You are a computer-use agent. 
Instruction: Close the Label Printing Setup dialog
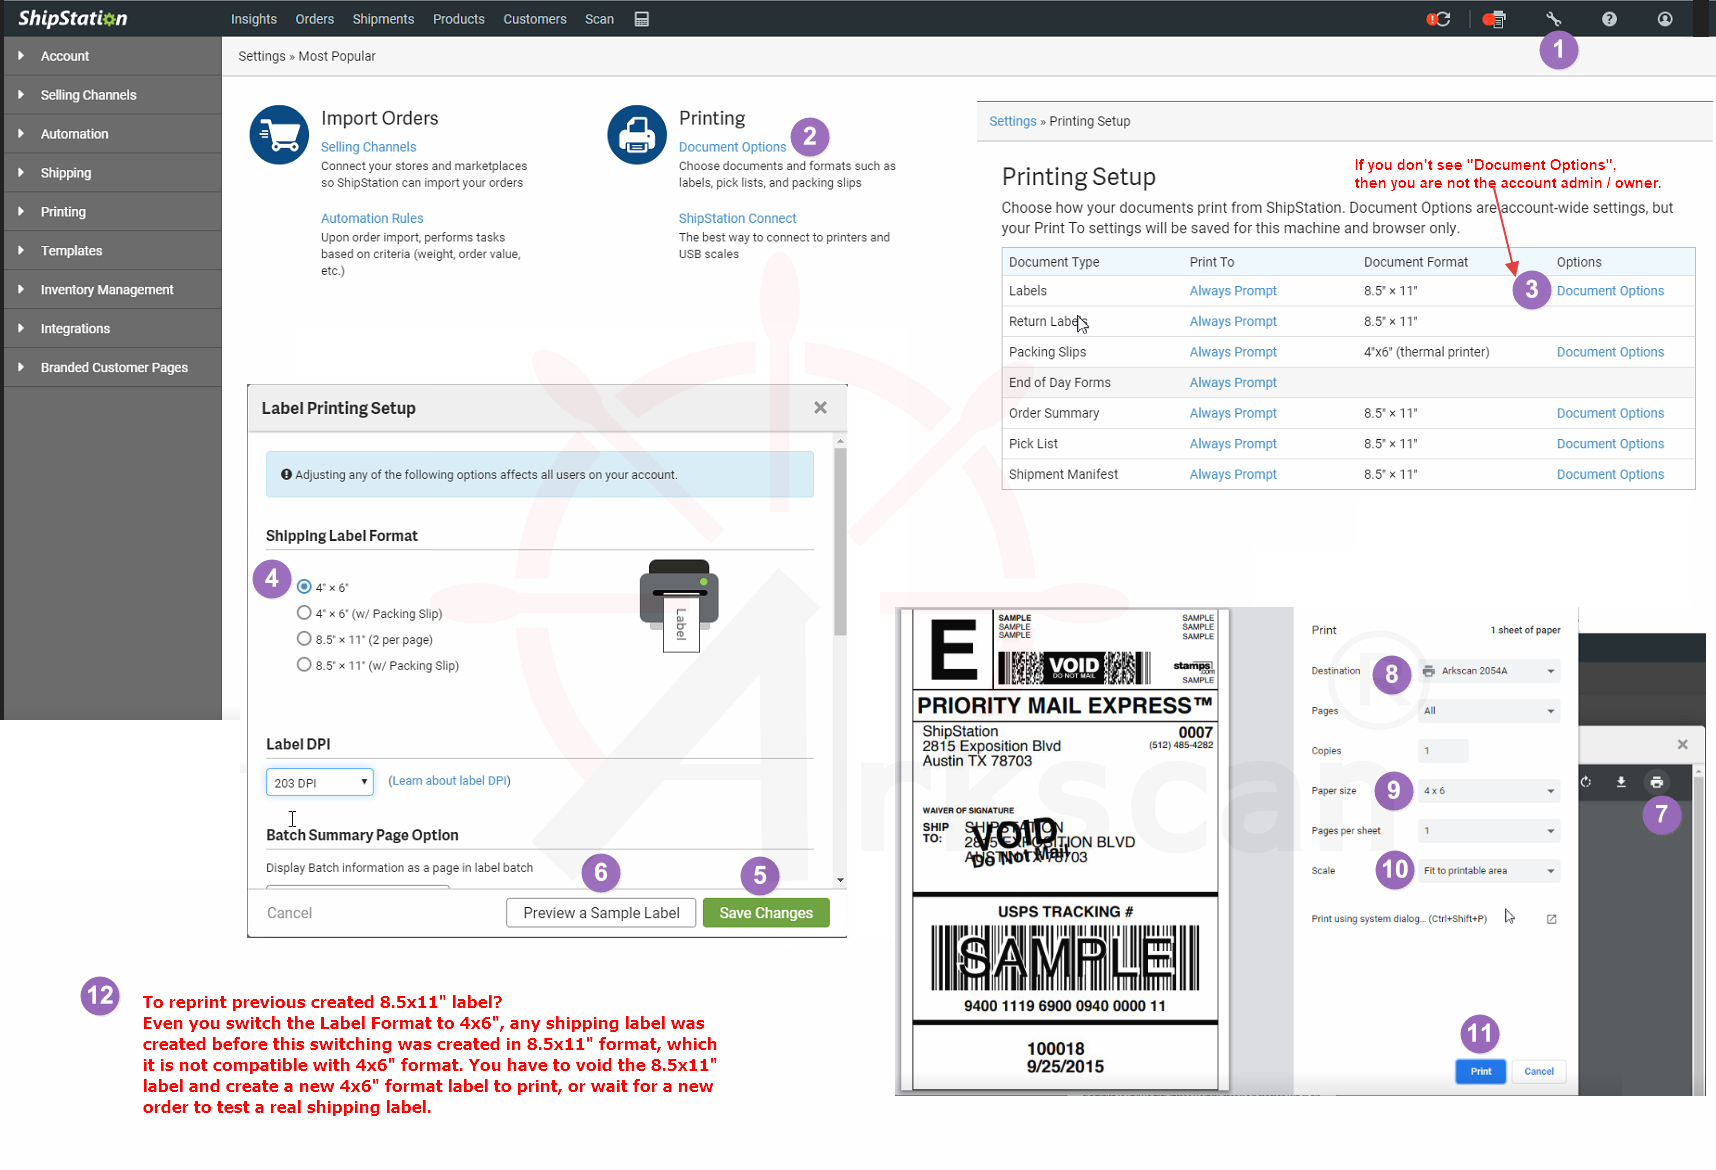point(820,408)
